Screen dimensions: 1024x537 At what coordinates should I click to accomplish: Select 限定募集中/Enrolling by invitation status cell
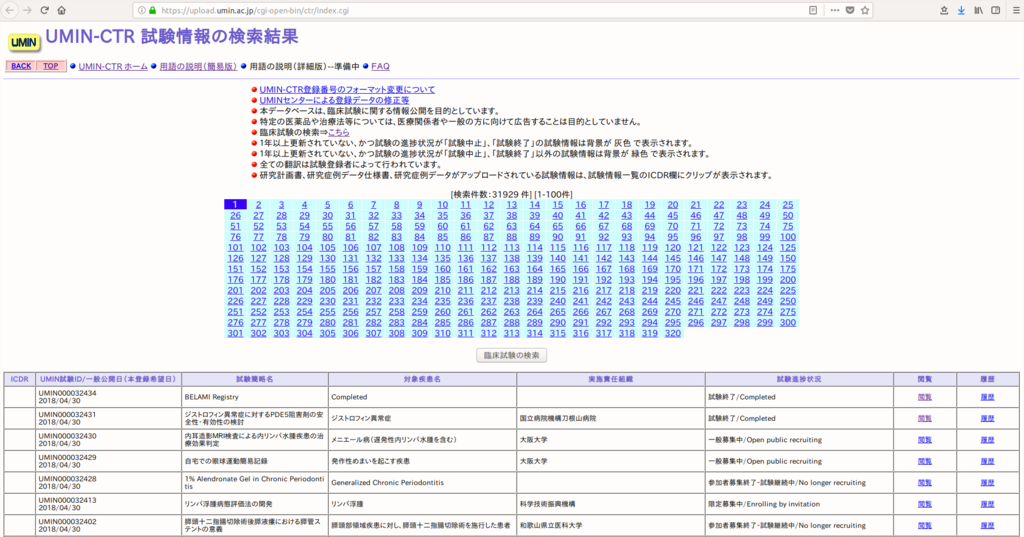(x=799, y=504)
